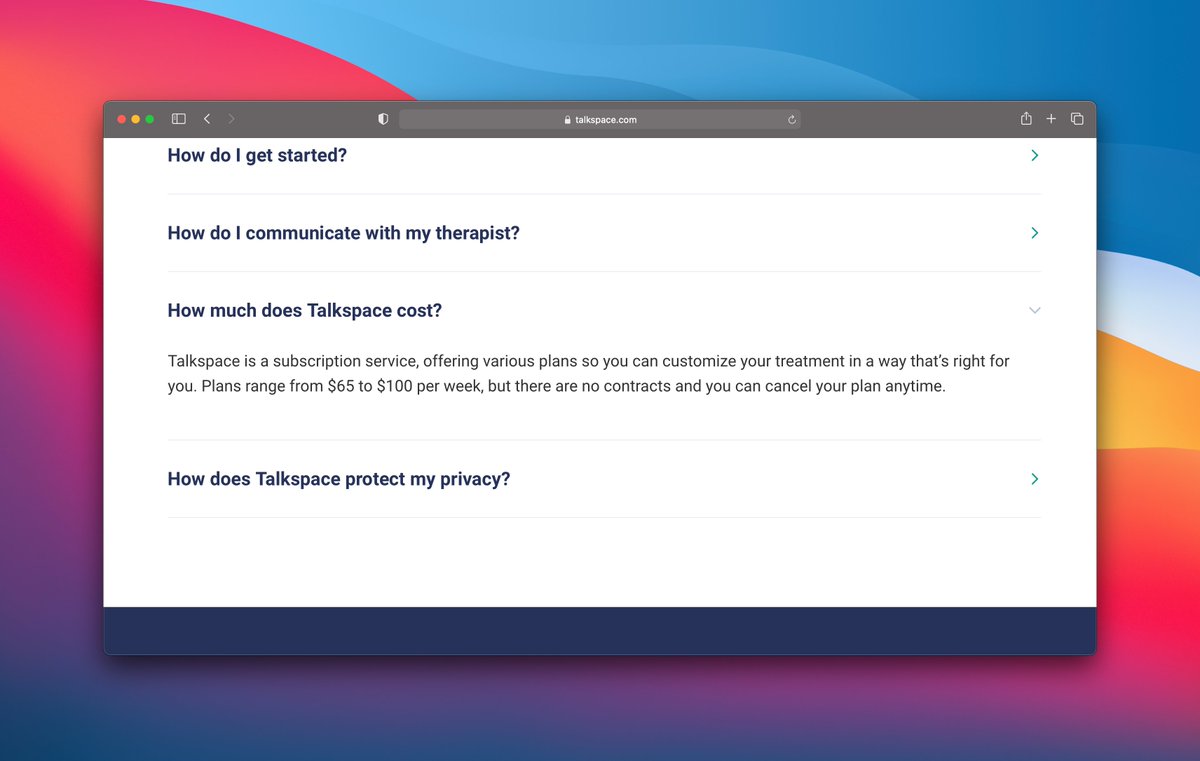Close the Safari window with red button
Screen dimensions: 1200x761
[122, 119]
